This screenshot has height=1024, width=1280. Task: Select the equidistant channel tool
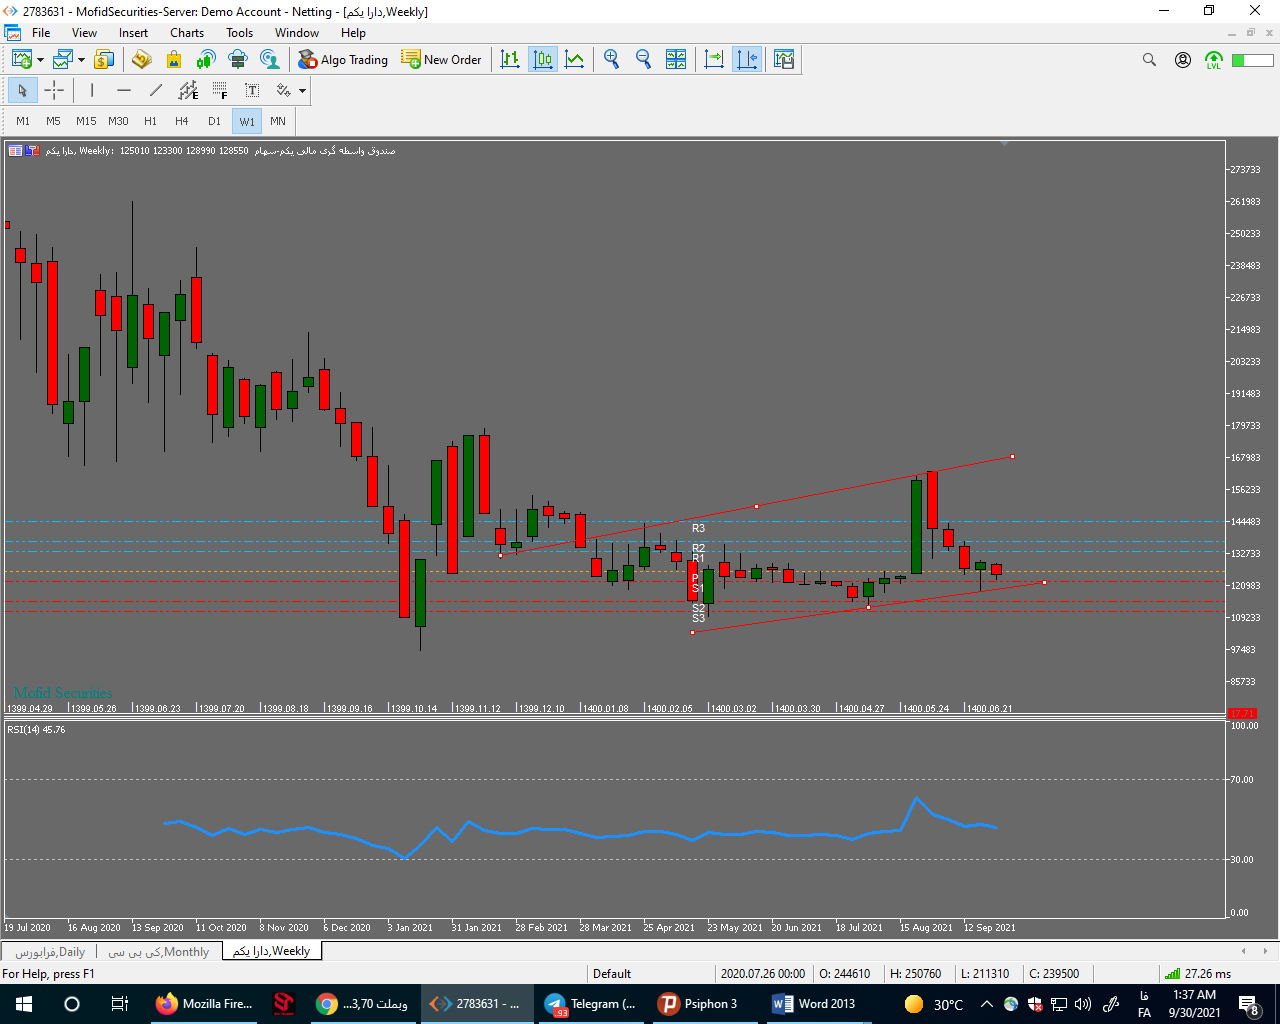[188, 91]
